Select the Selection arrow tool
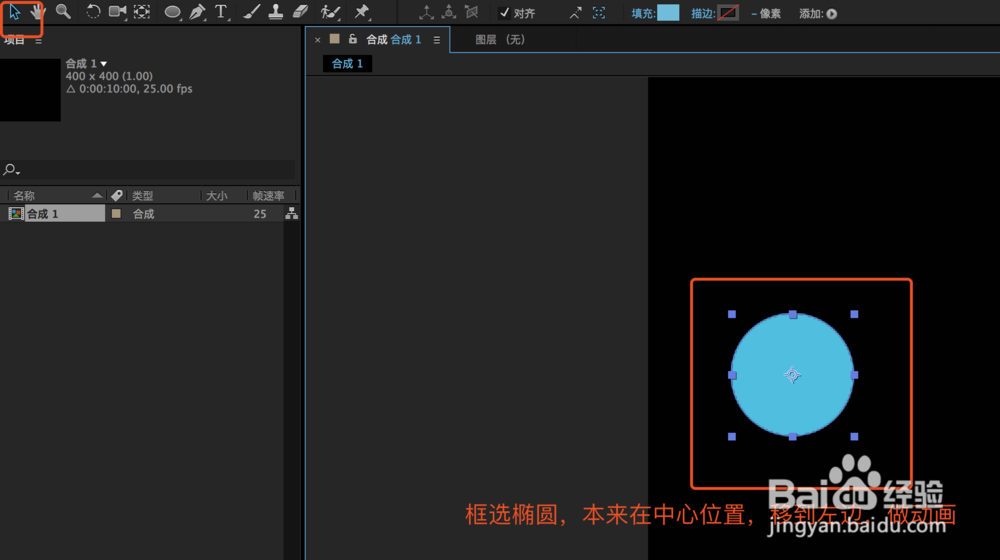This screenshot has height=560, width=1000. (x=15, y=12)
